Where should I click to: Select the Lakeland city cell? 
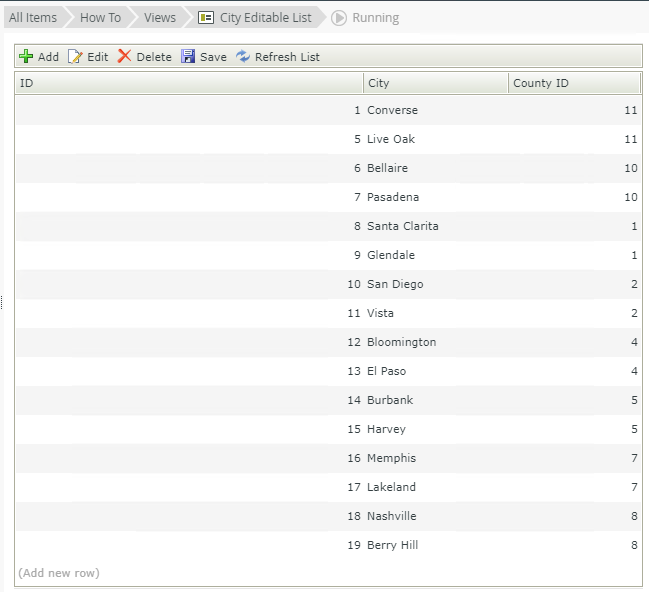pos(391,487)
